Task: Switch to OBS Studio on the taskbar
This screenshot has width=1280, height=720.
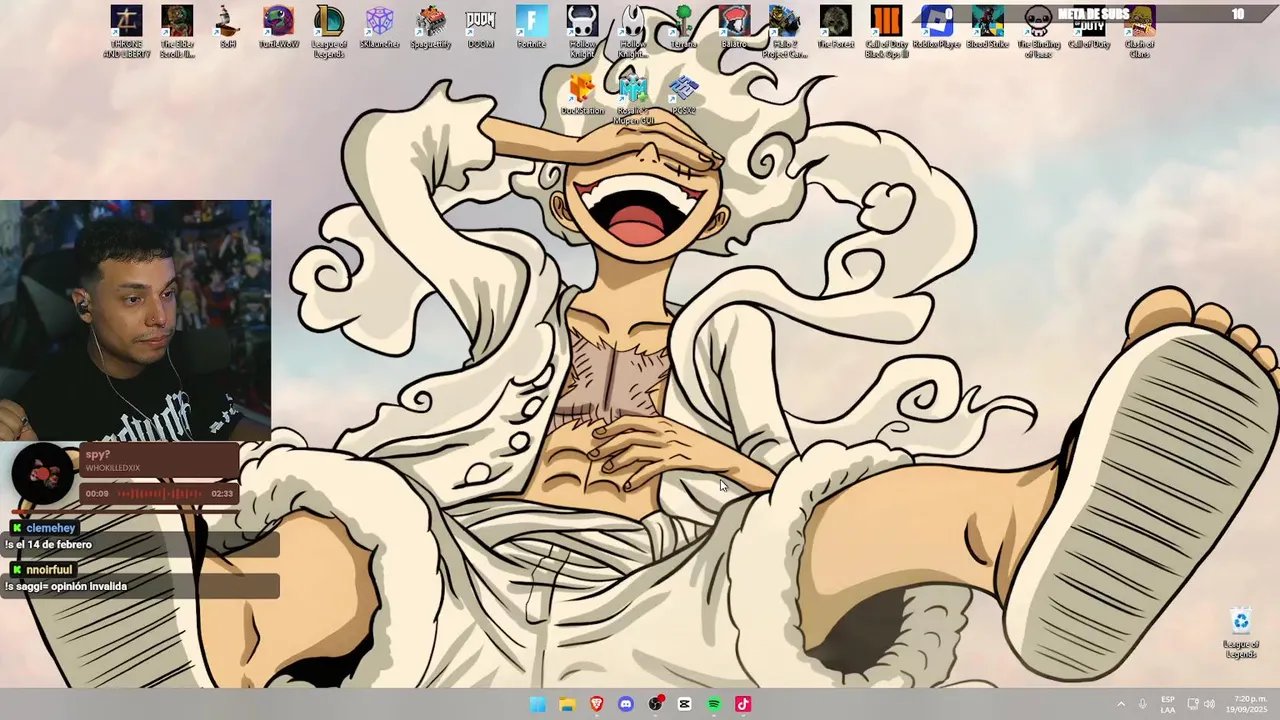Action: (655, 704)
